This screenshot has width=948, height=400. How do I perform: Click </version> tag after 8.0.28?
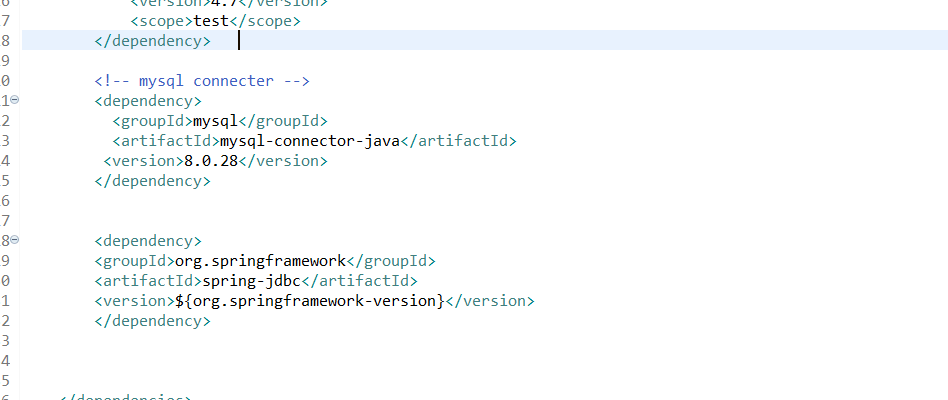point(283,161)
